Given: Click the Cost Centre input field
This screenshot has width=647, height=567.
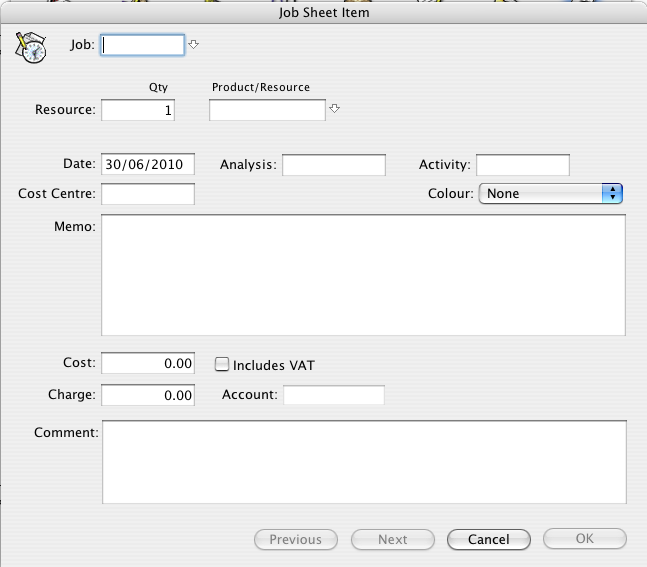Looking at the screenshot, I should (x=148, y=194).
